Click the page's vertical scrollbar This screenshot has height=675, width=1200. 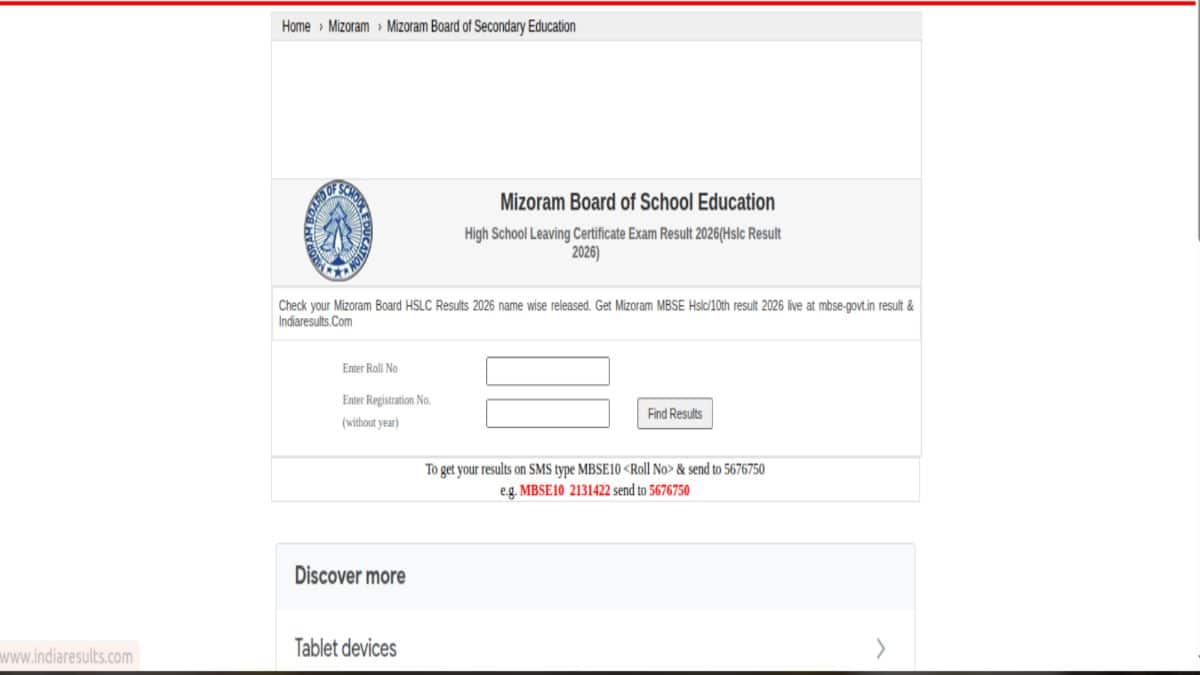click(1196, 120)
